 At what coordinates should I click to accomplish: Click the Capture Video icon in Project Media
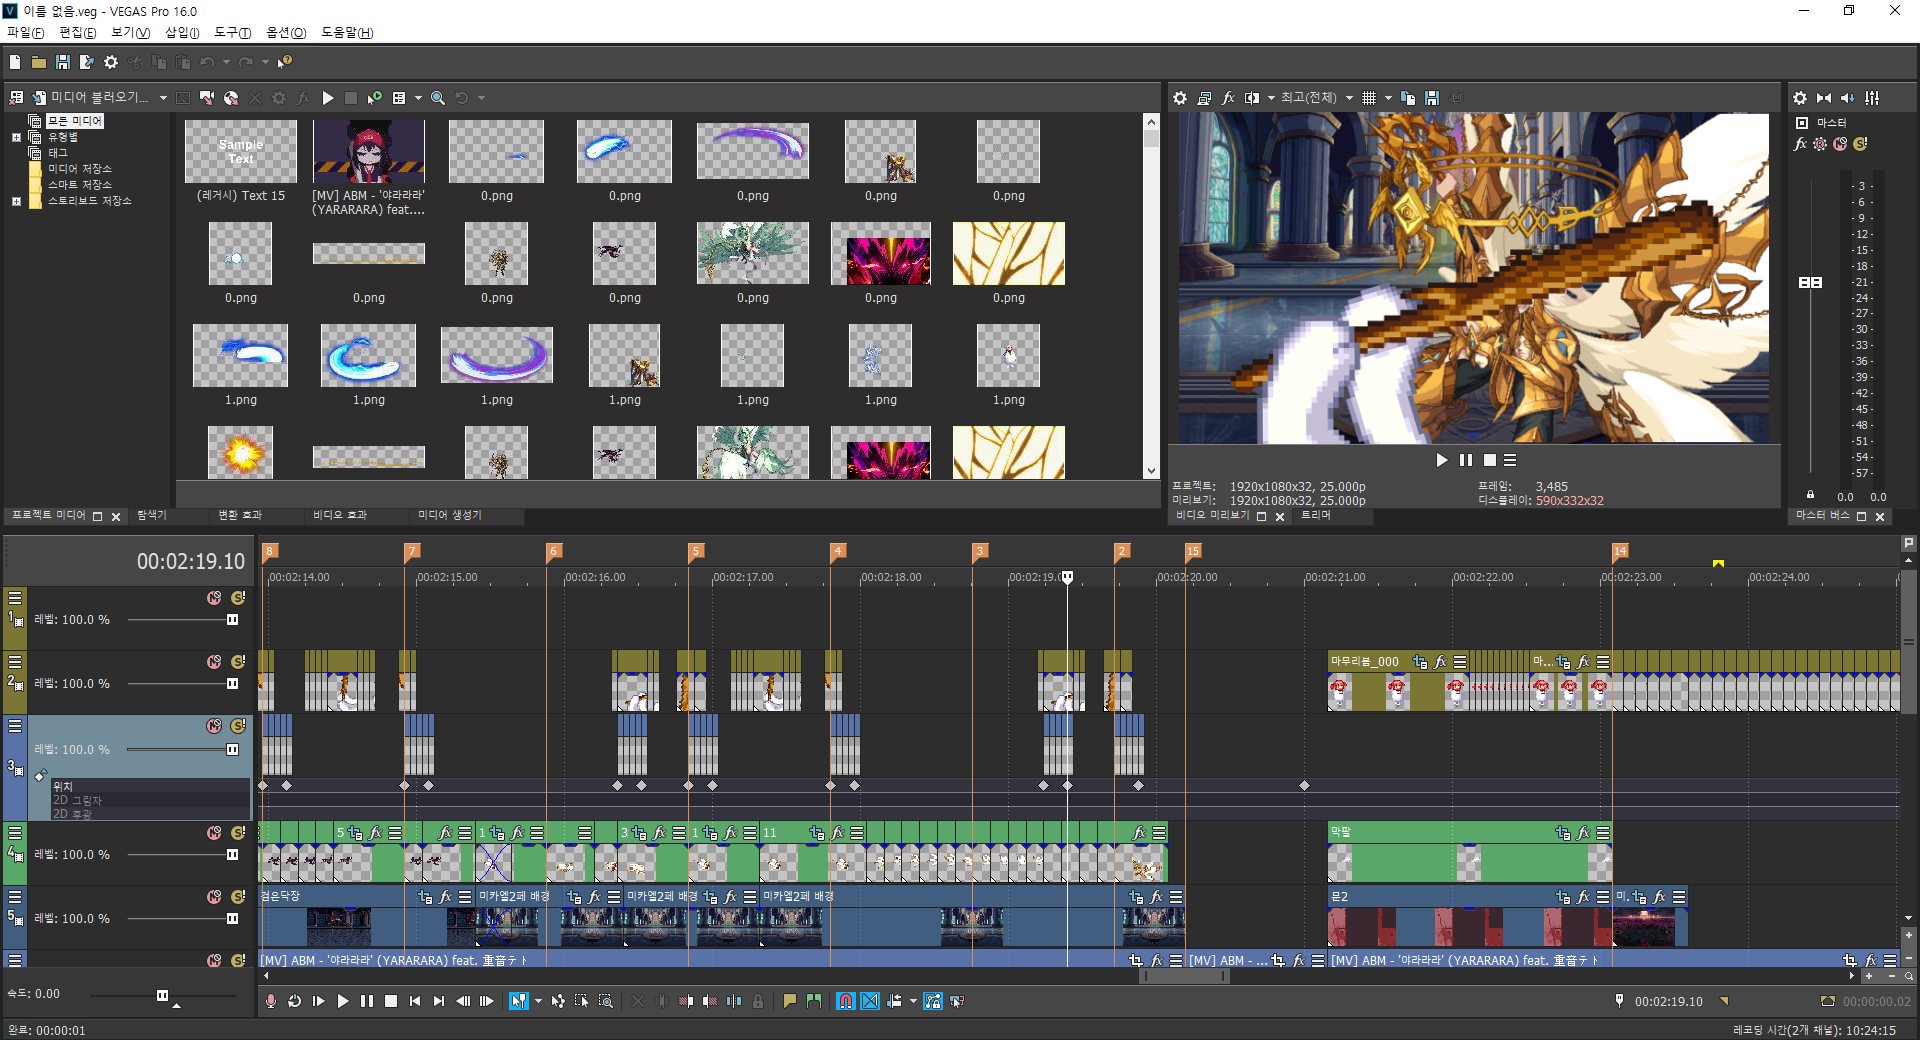pyautogui.click(x=207, y=98)
